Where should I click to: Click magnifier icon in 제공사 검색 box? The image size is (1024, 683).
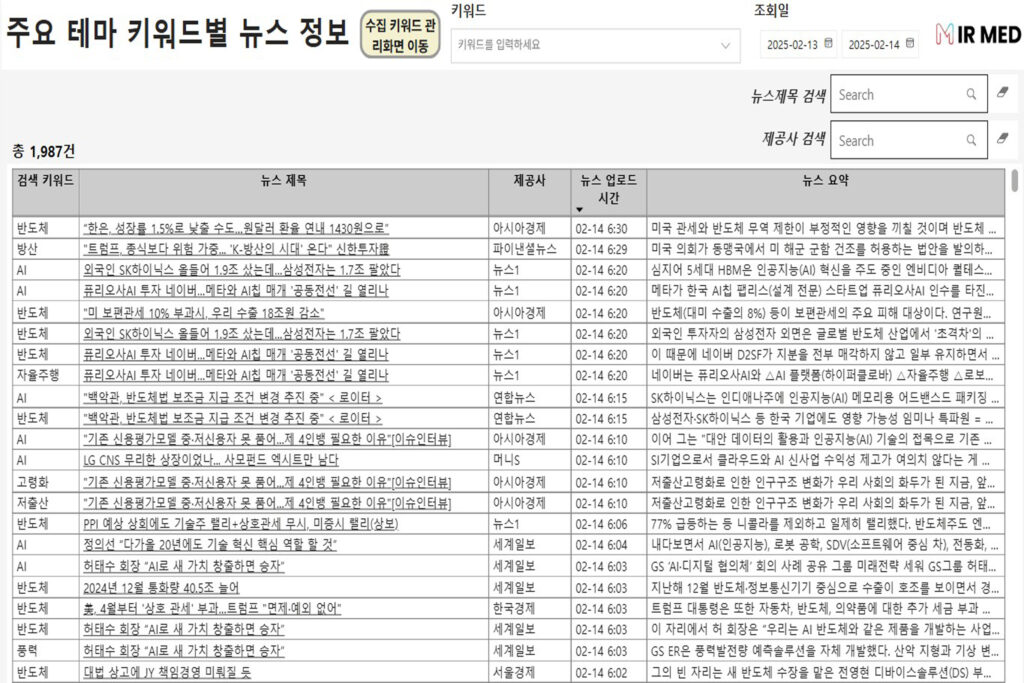tap(971, 140)
